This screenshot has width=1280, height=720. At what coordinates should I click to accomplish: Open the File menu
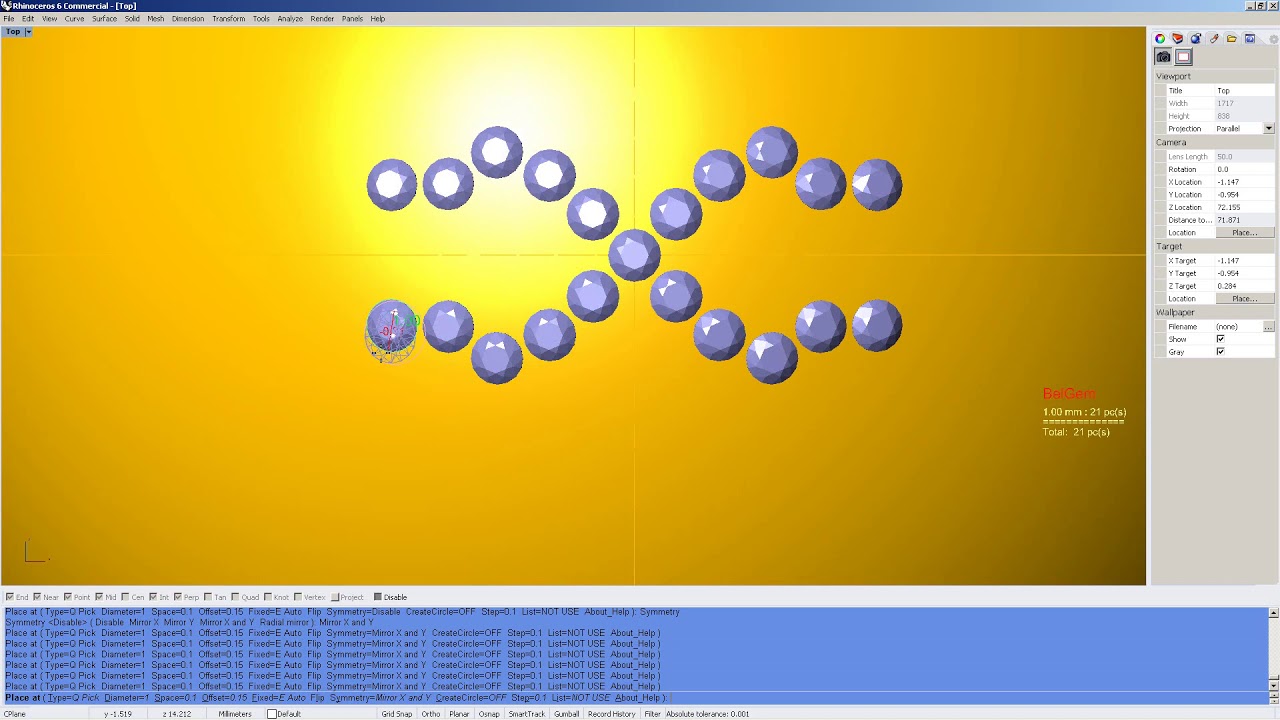[x=9, y=19]
